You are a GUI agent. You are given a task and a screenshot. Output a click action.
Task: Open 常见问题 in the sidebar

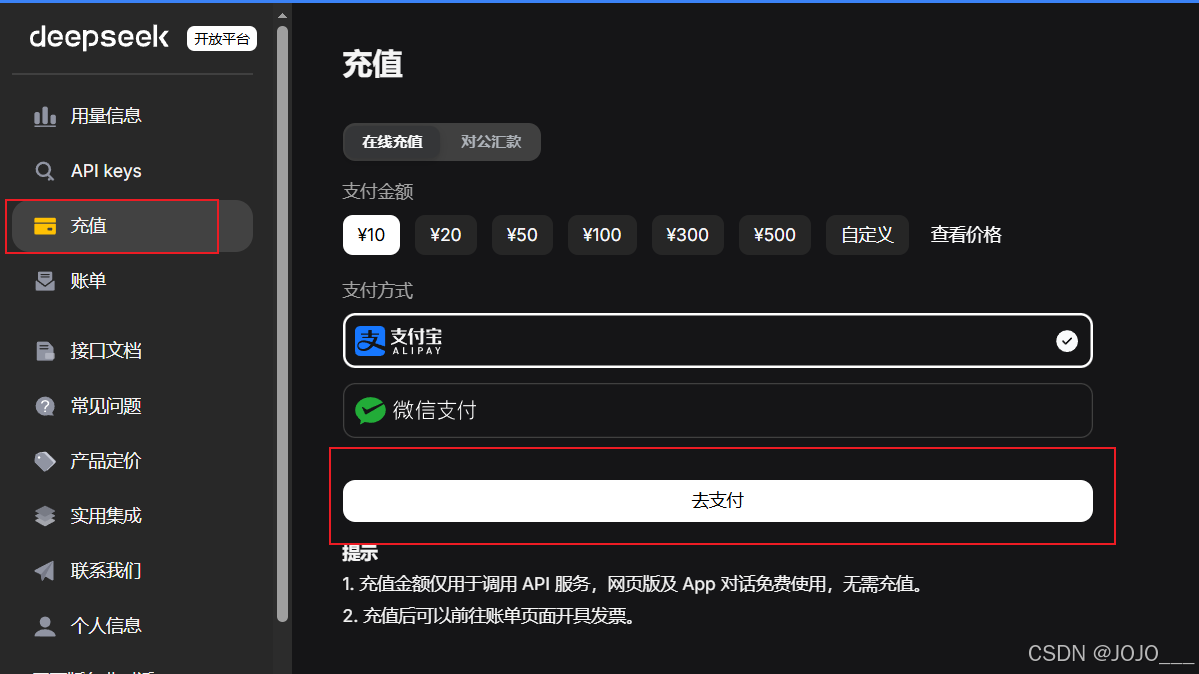(132, 406)
